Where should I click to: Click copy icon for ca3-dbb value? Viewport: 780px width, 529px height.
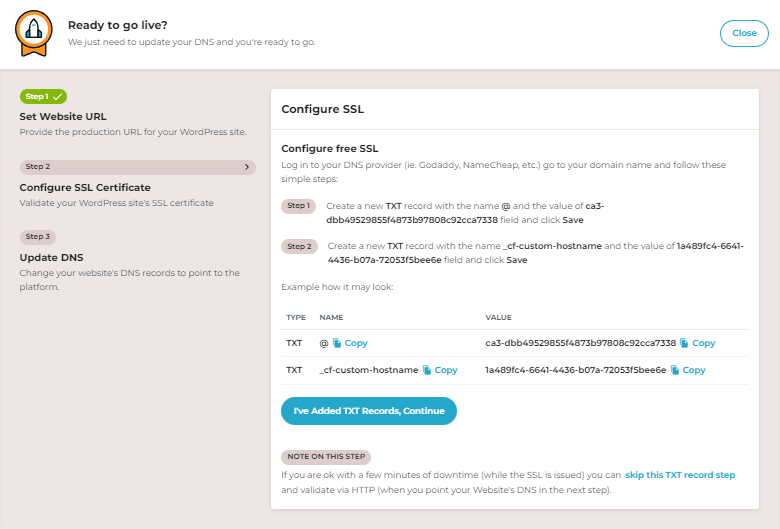pos(684,343)
